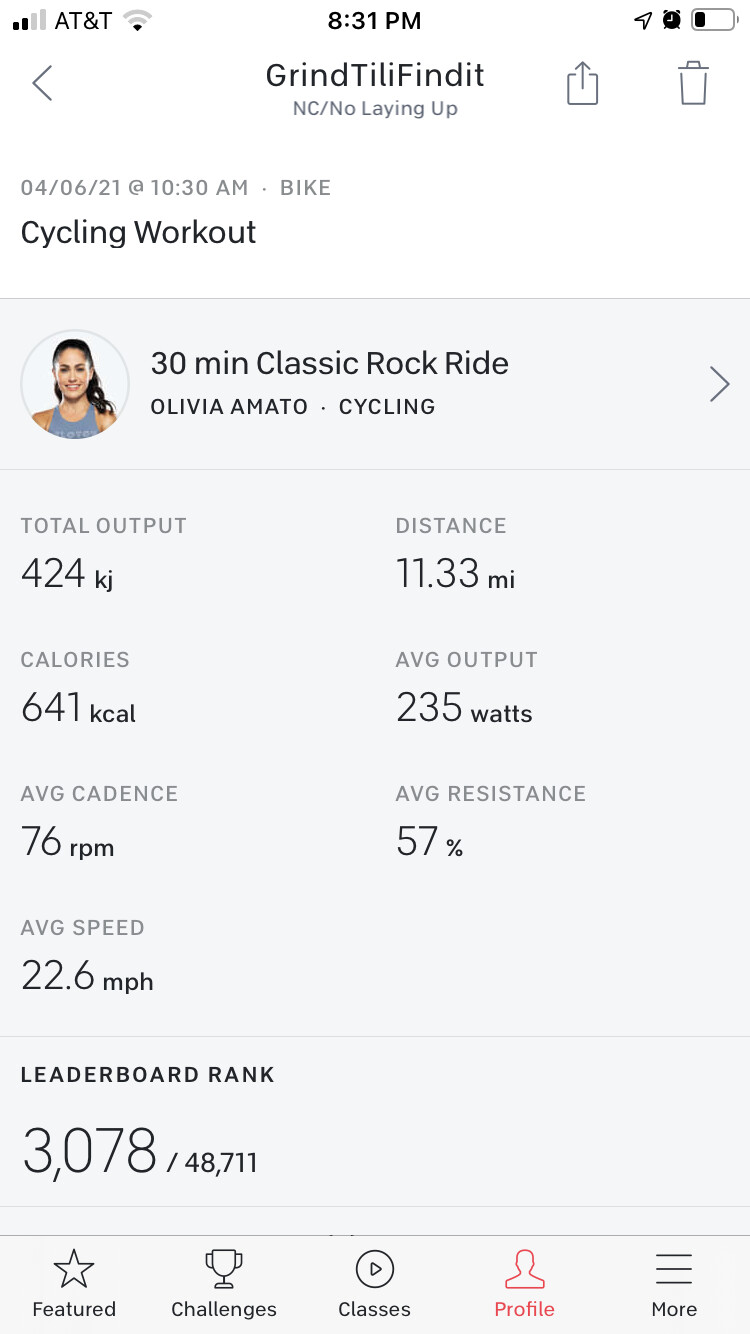Tap the Avg Output 235 watts stat
Screen dimensions: 750x1334
pyautogui.click(x=464, y=709)
